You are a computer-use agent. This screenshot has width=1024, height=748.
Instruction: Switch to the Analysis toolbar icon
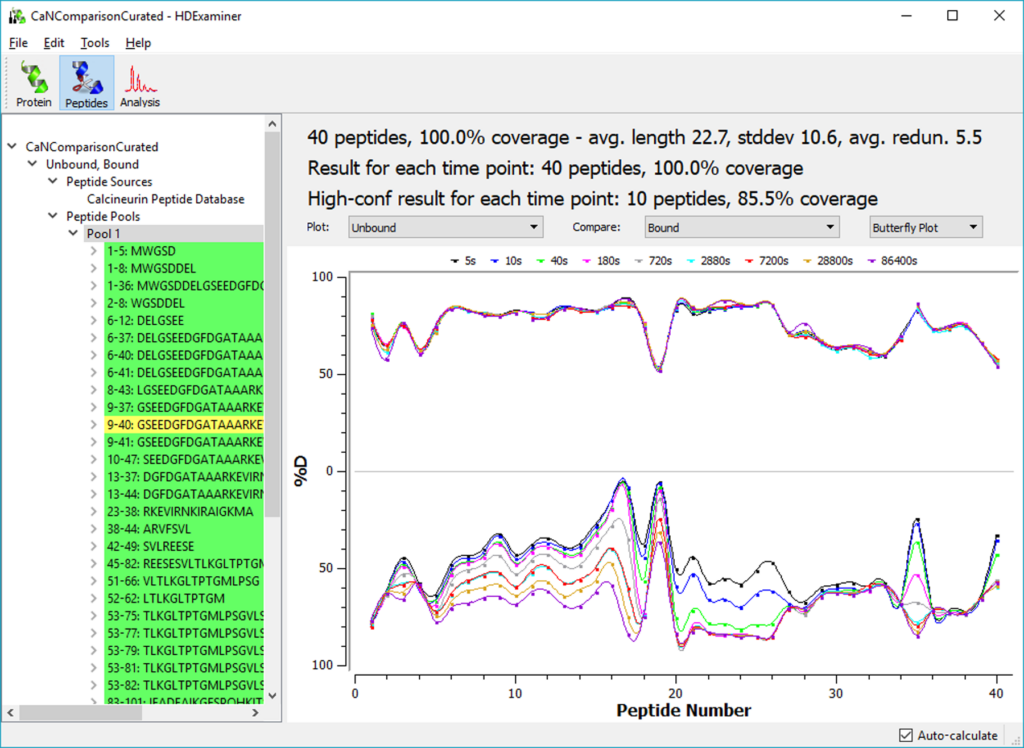tap(140, 83)
